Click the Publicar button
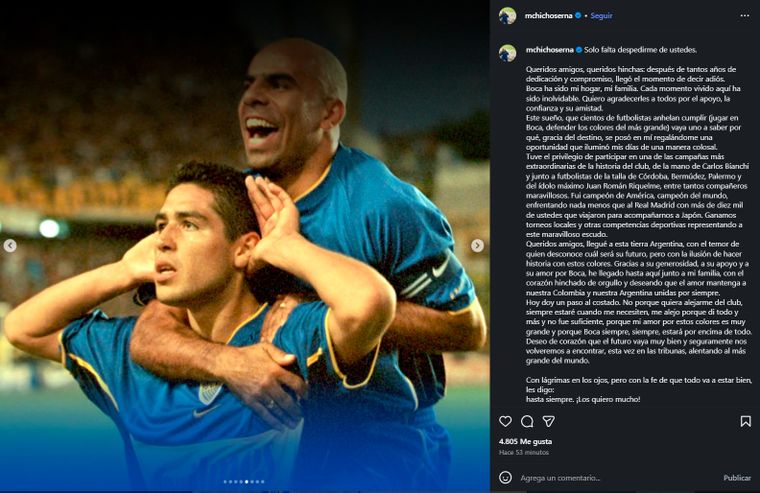This screenshot has height=493, width=760. pyautogui.click(x=737, y=478)
